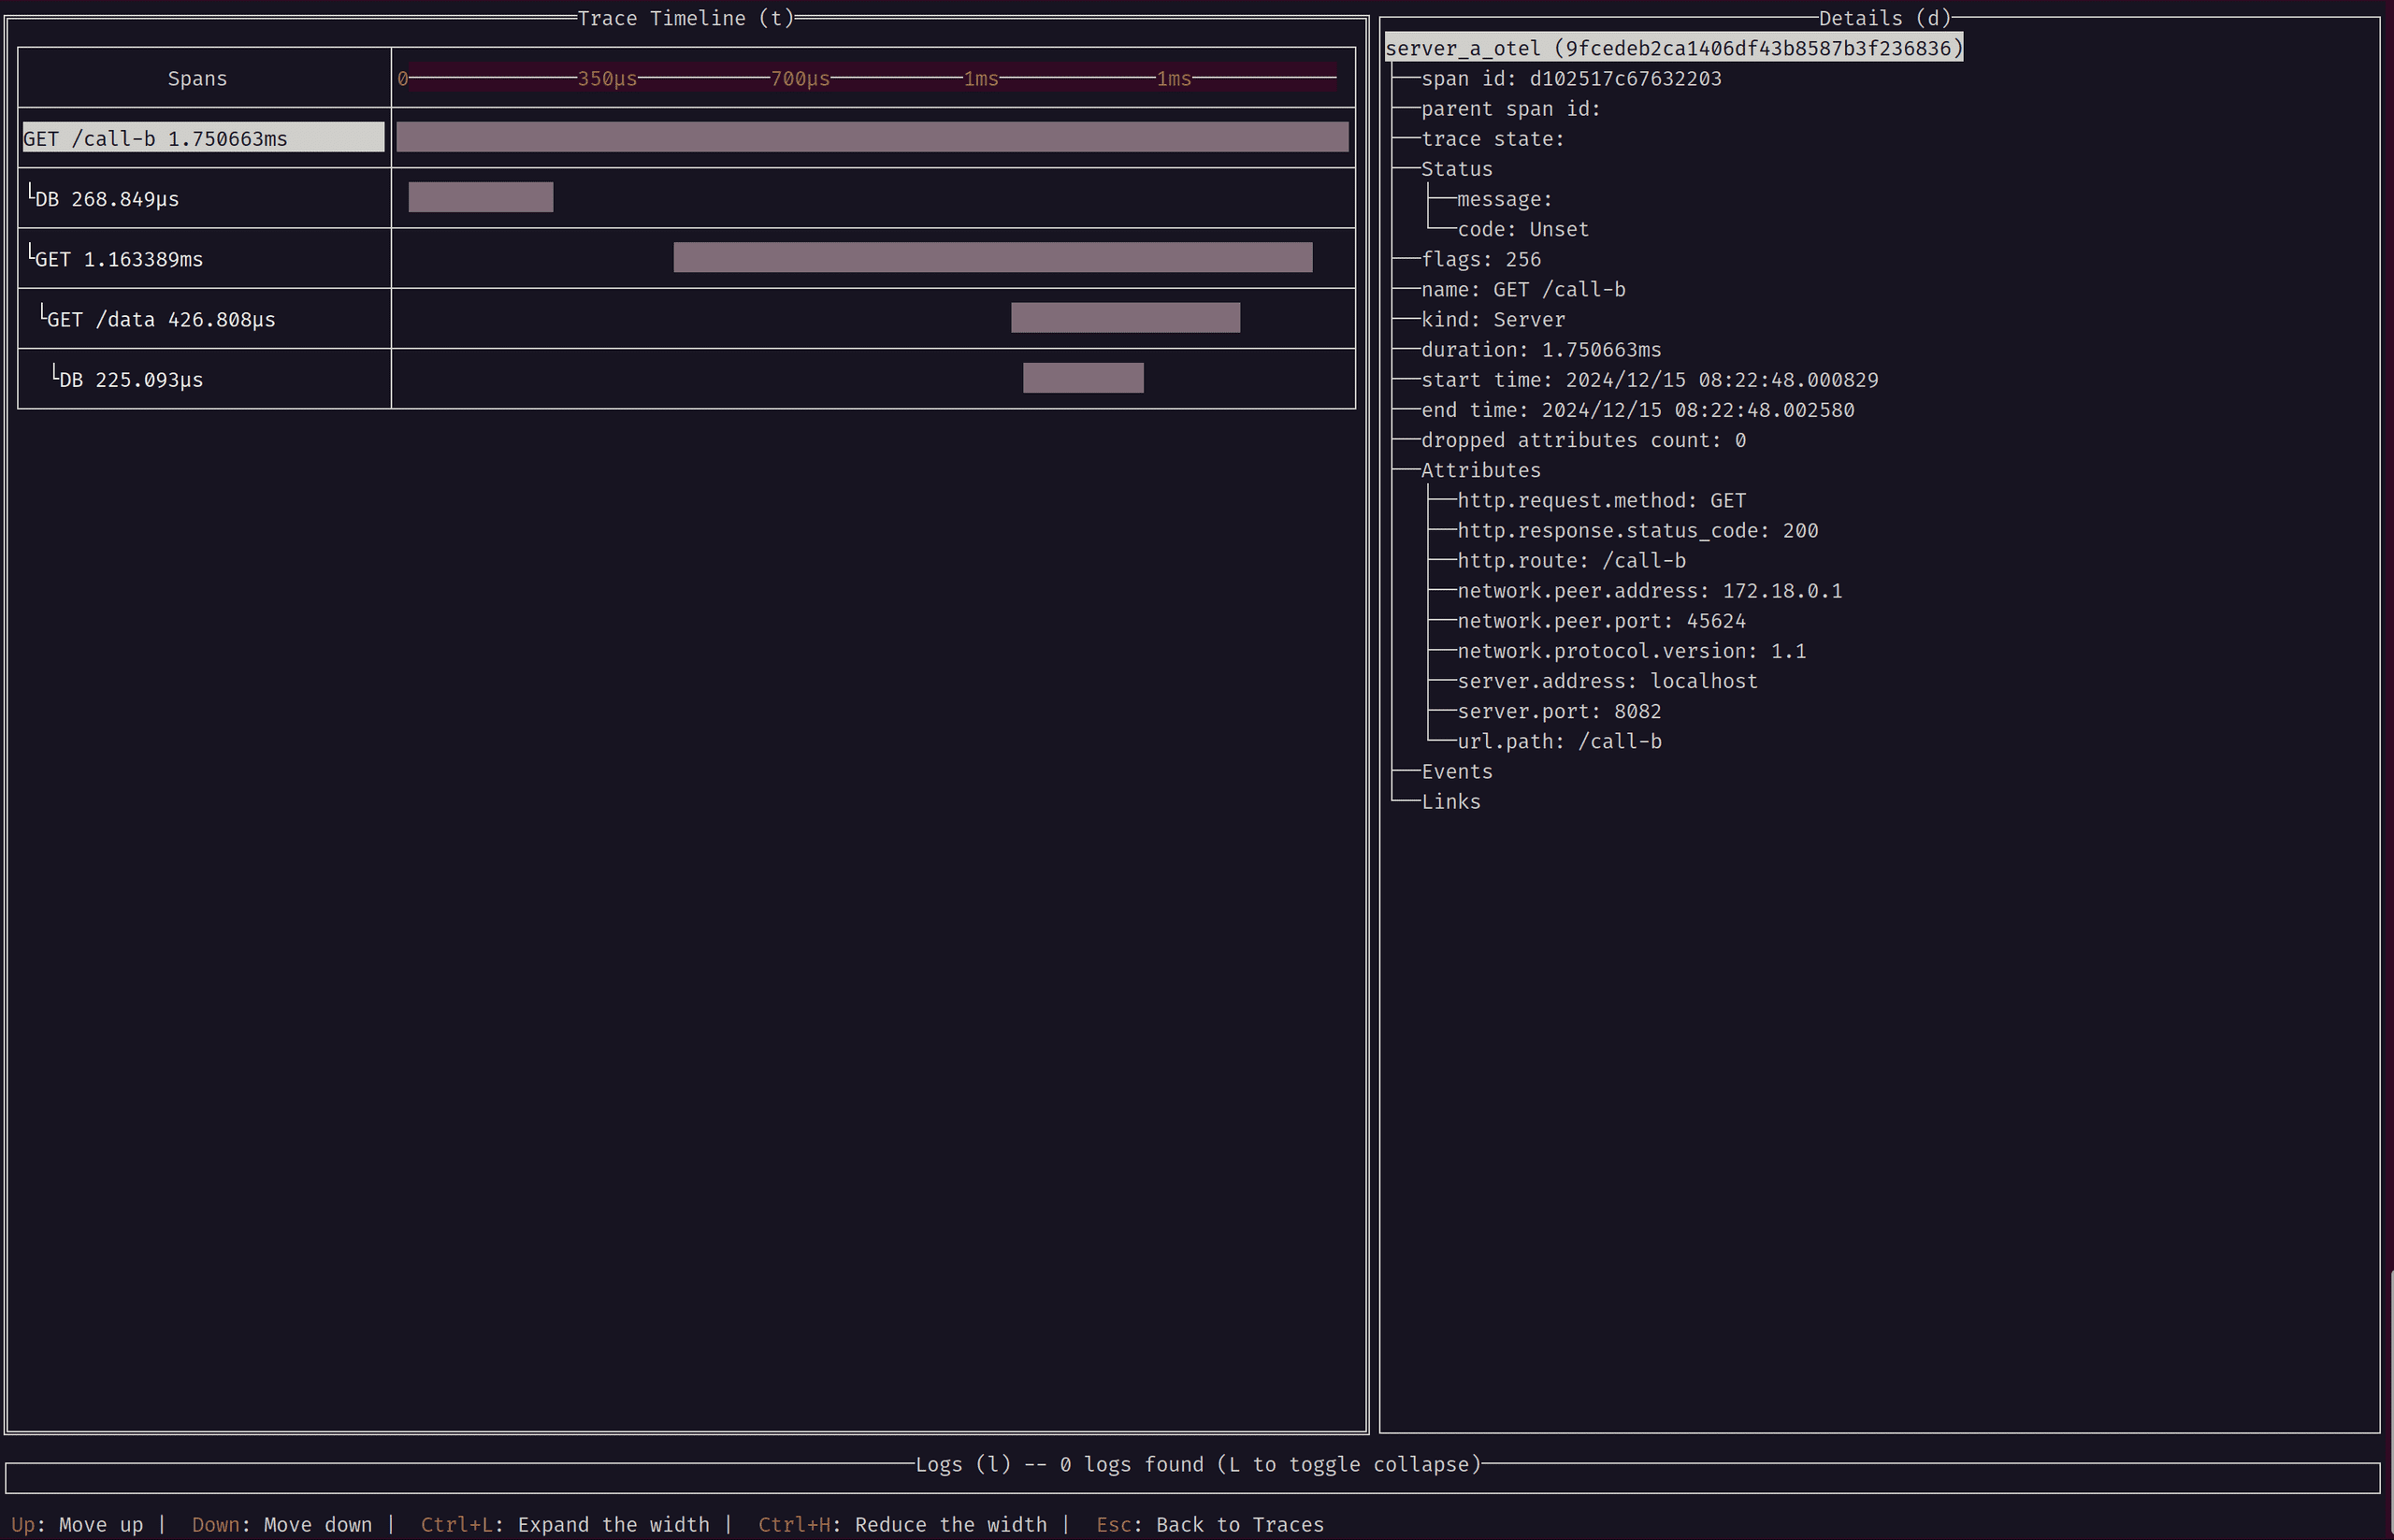Screen dimensions: 2394x1540
Task: Click the GET /call-b timeline bar
Action: point(871,137)
